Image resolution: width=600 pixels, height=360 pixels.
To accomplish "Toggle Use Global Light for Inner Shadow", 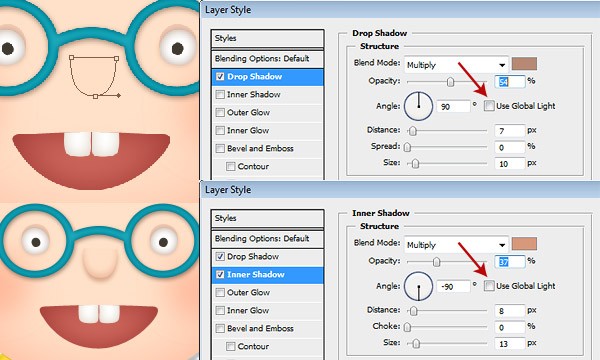I will click(489, 286).
